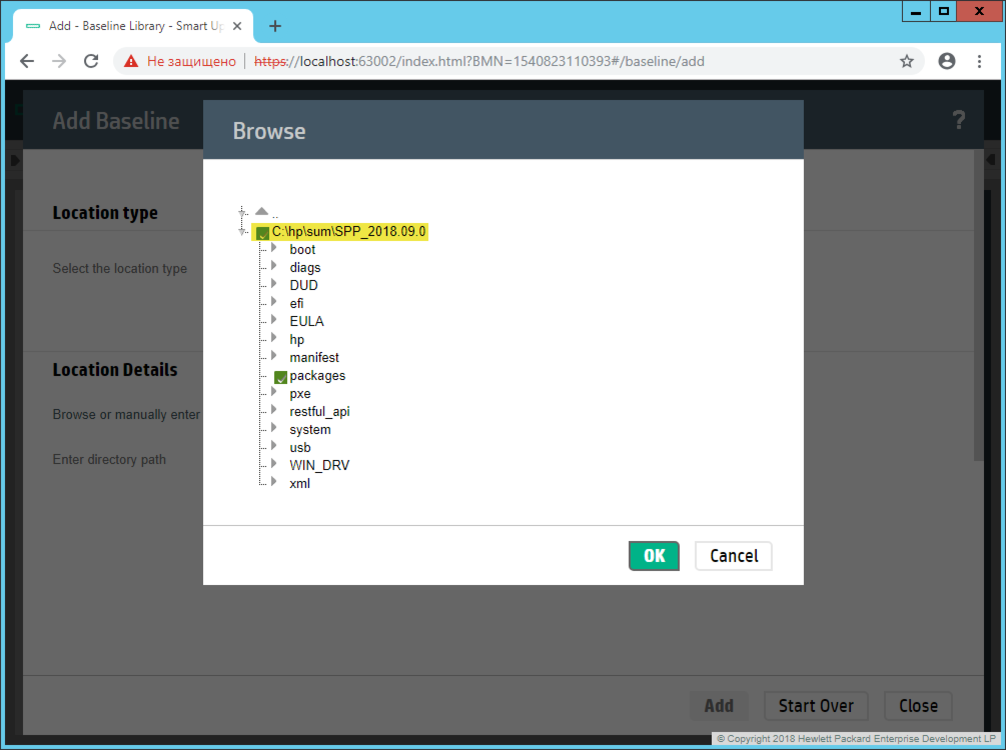Expand the xml folder arrow

coord(274,481)
